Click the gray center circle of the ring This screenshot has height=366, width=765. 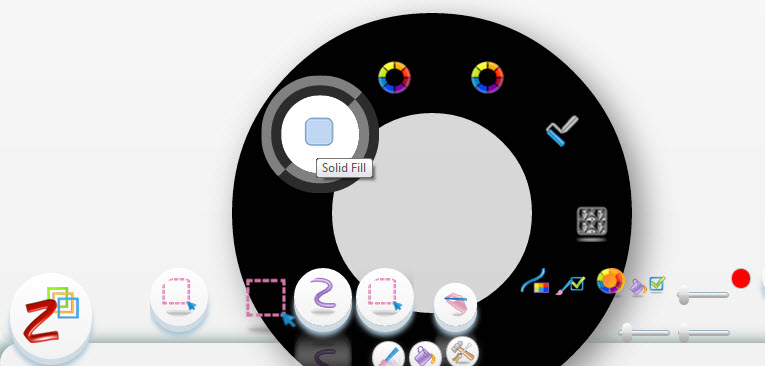coord(432,213)
